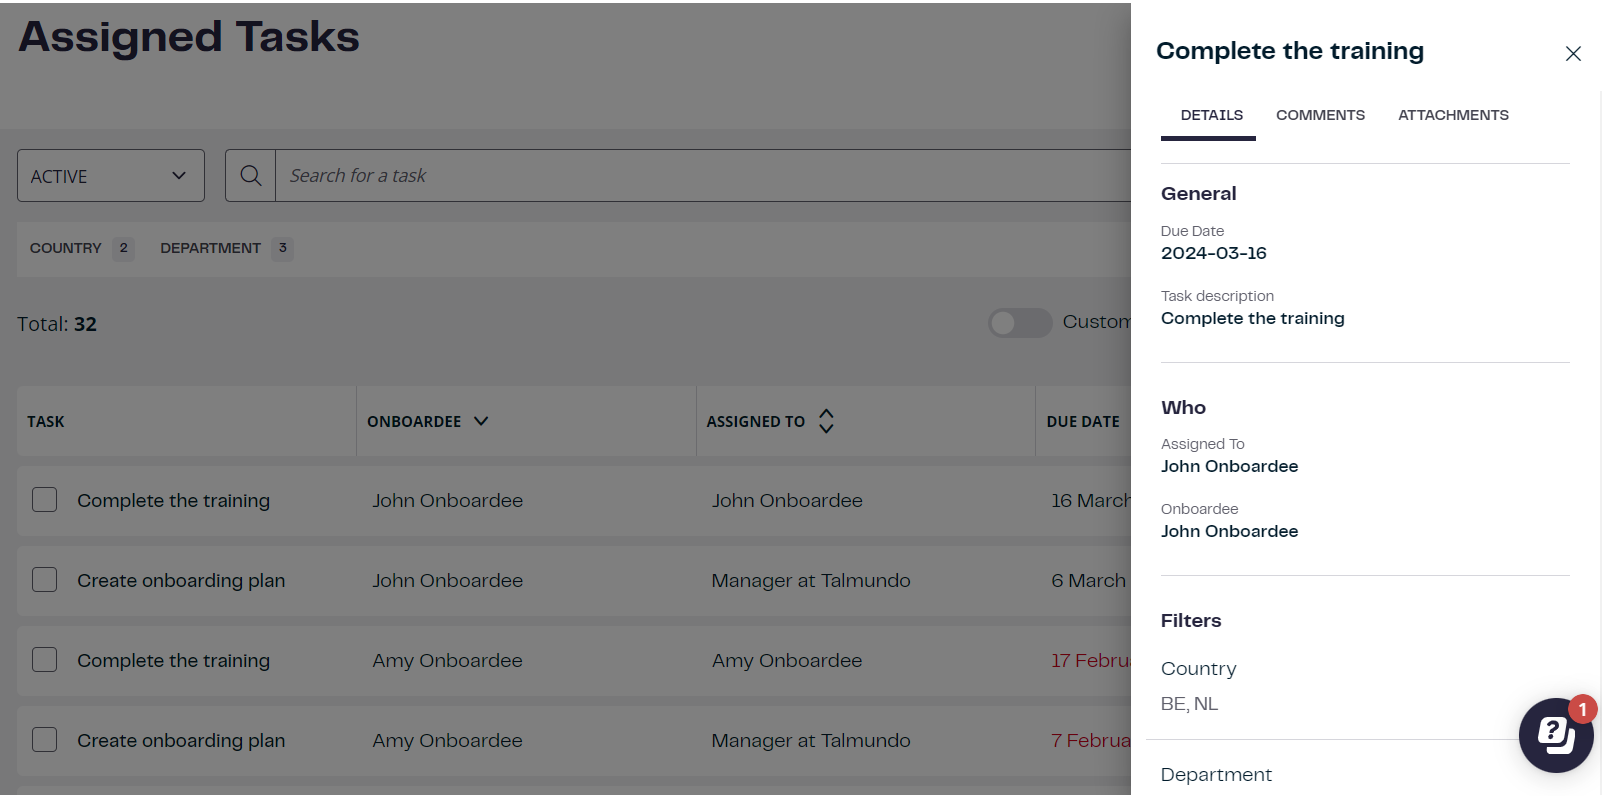Click the Task description value in the panel

click(1252, 319)
